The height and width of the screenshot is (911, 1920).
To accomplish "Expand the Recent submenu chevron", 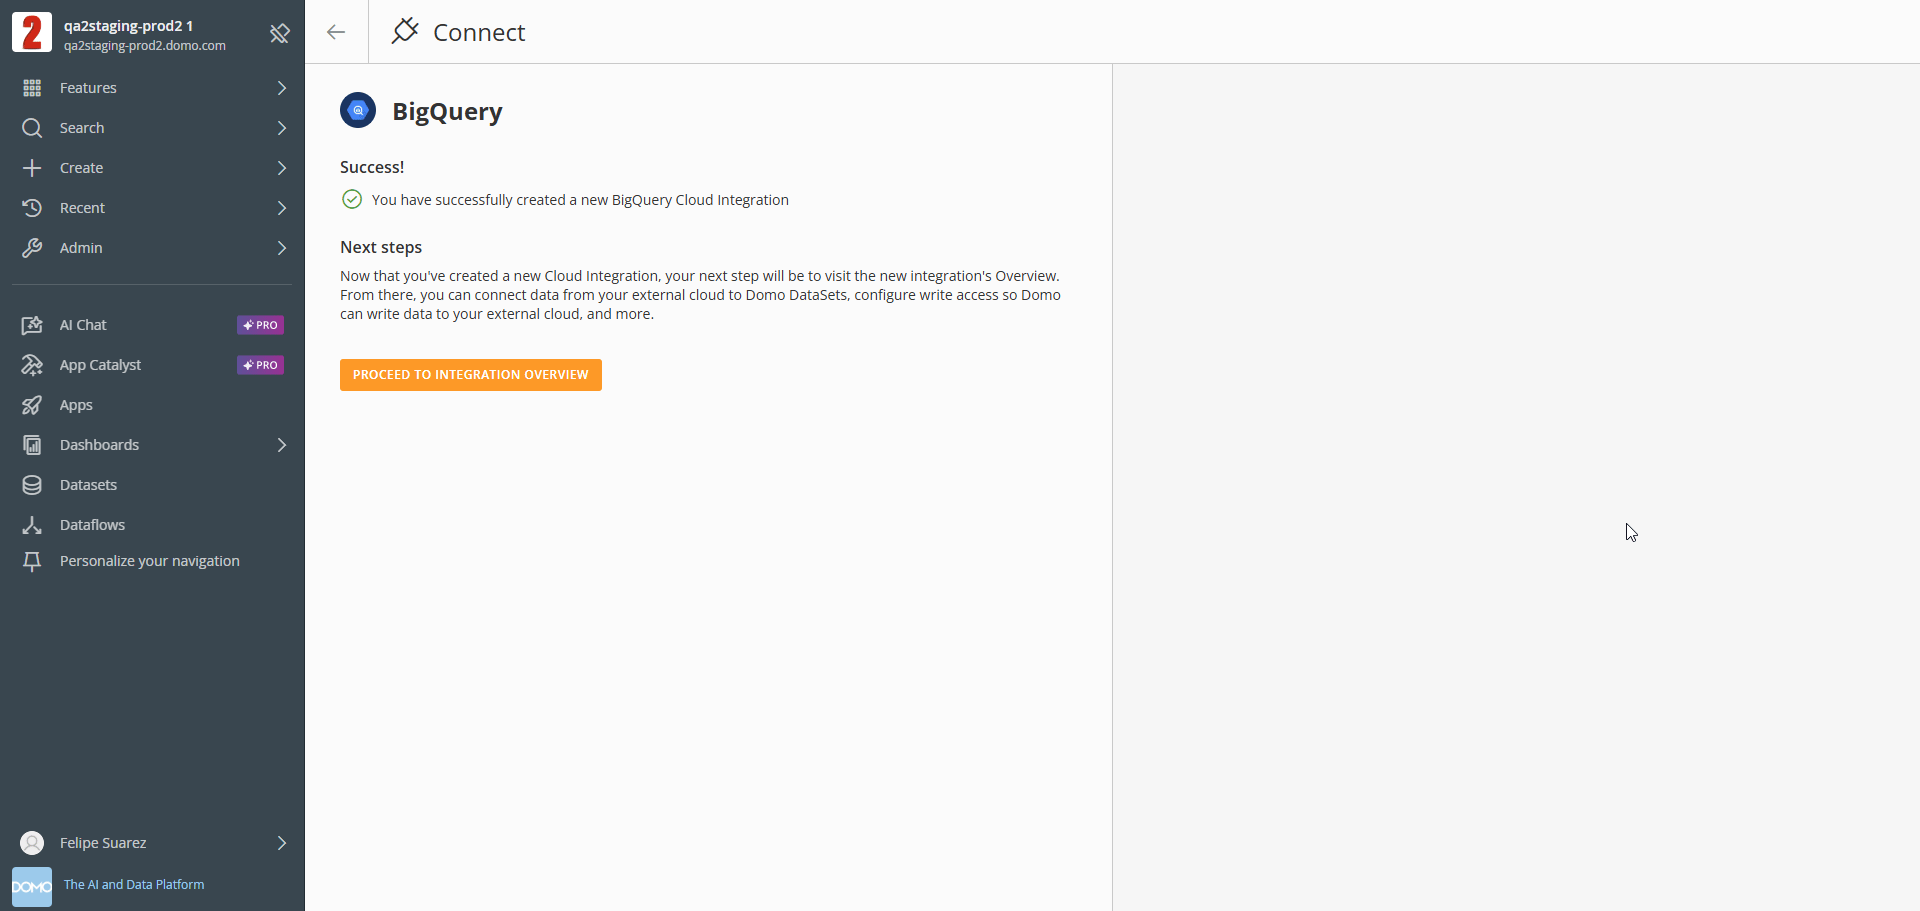I will [282, 208].
